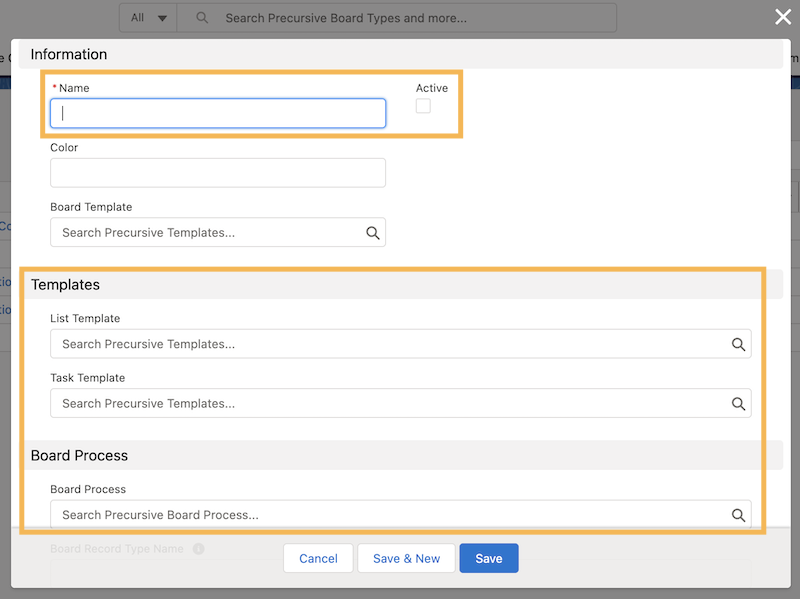800x599 pixels.
Task: Open the List Template lookup field
Action: [x=390, y=344]
